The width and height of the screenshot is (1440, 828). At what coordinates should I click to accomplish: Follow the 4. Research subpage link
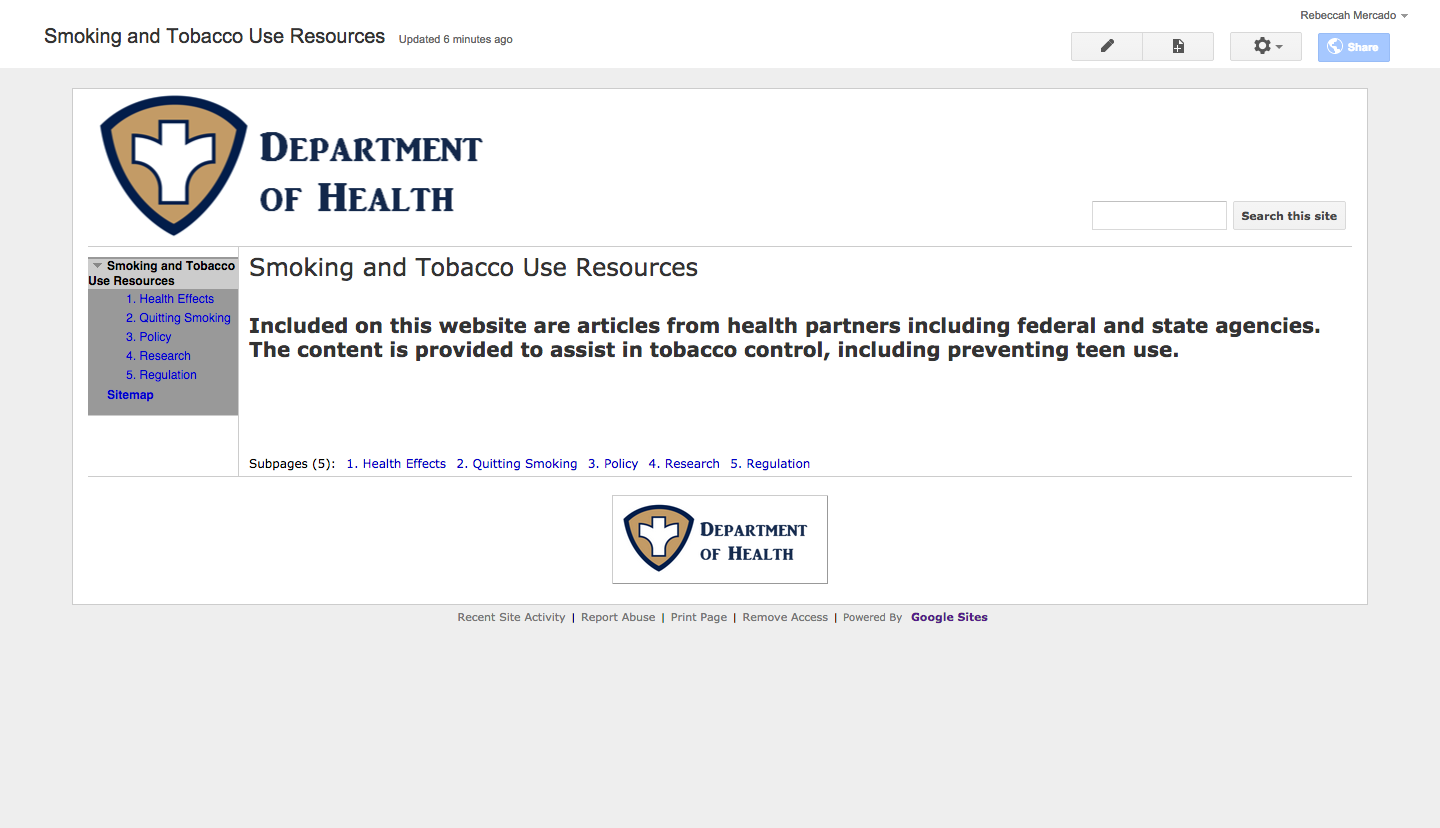(x=684, y=464)
